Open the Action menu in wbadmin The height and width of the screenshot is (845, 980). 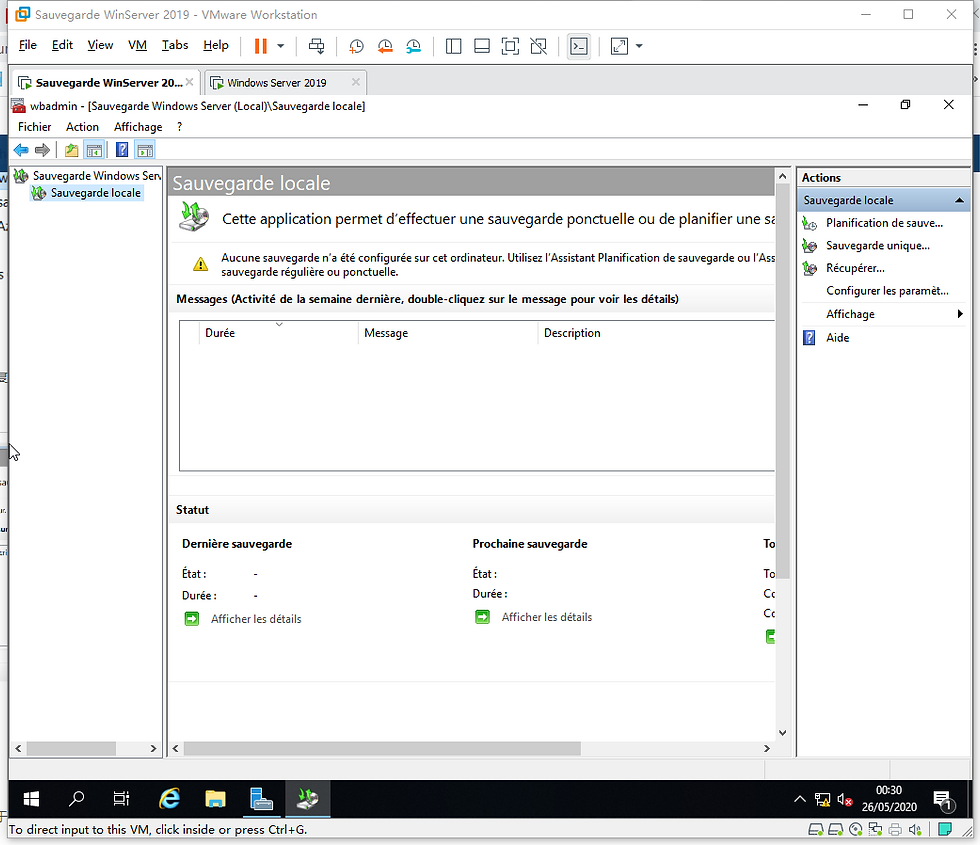[82, 127]
